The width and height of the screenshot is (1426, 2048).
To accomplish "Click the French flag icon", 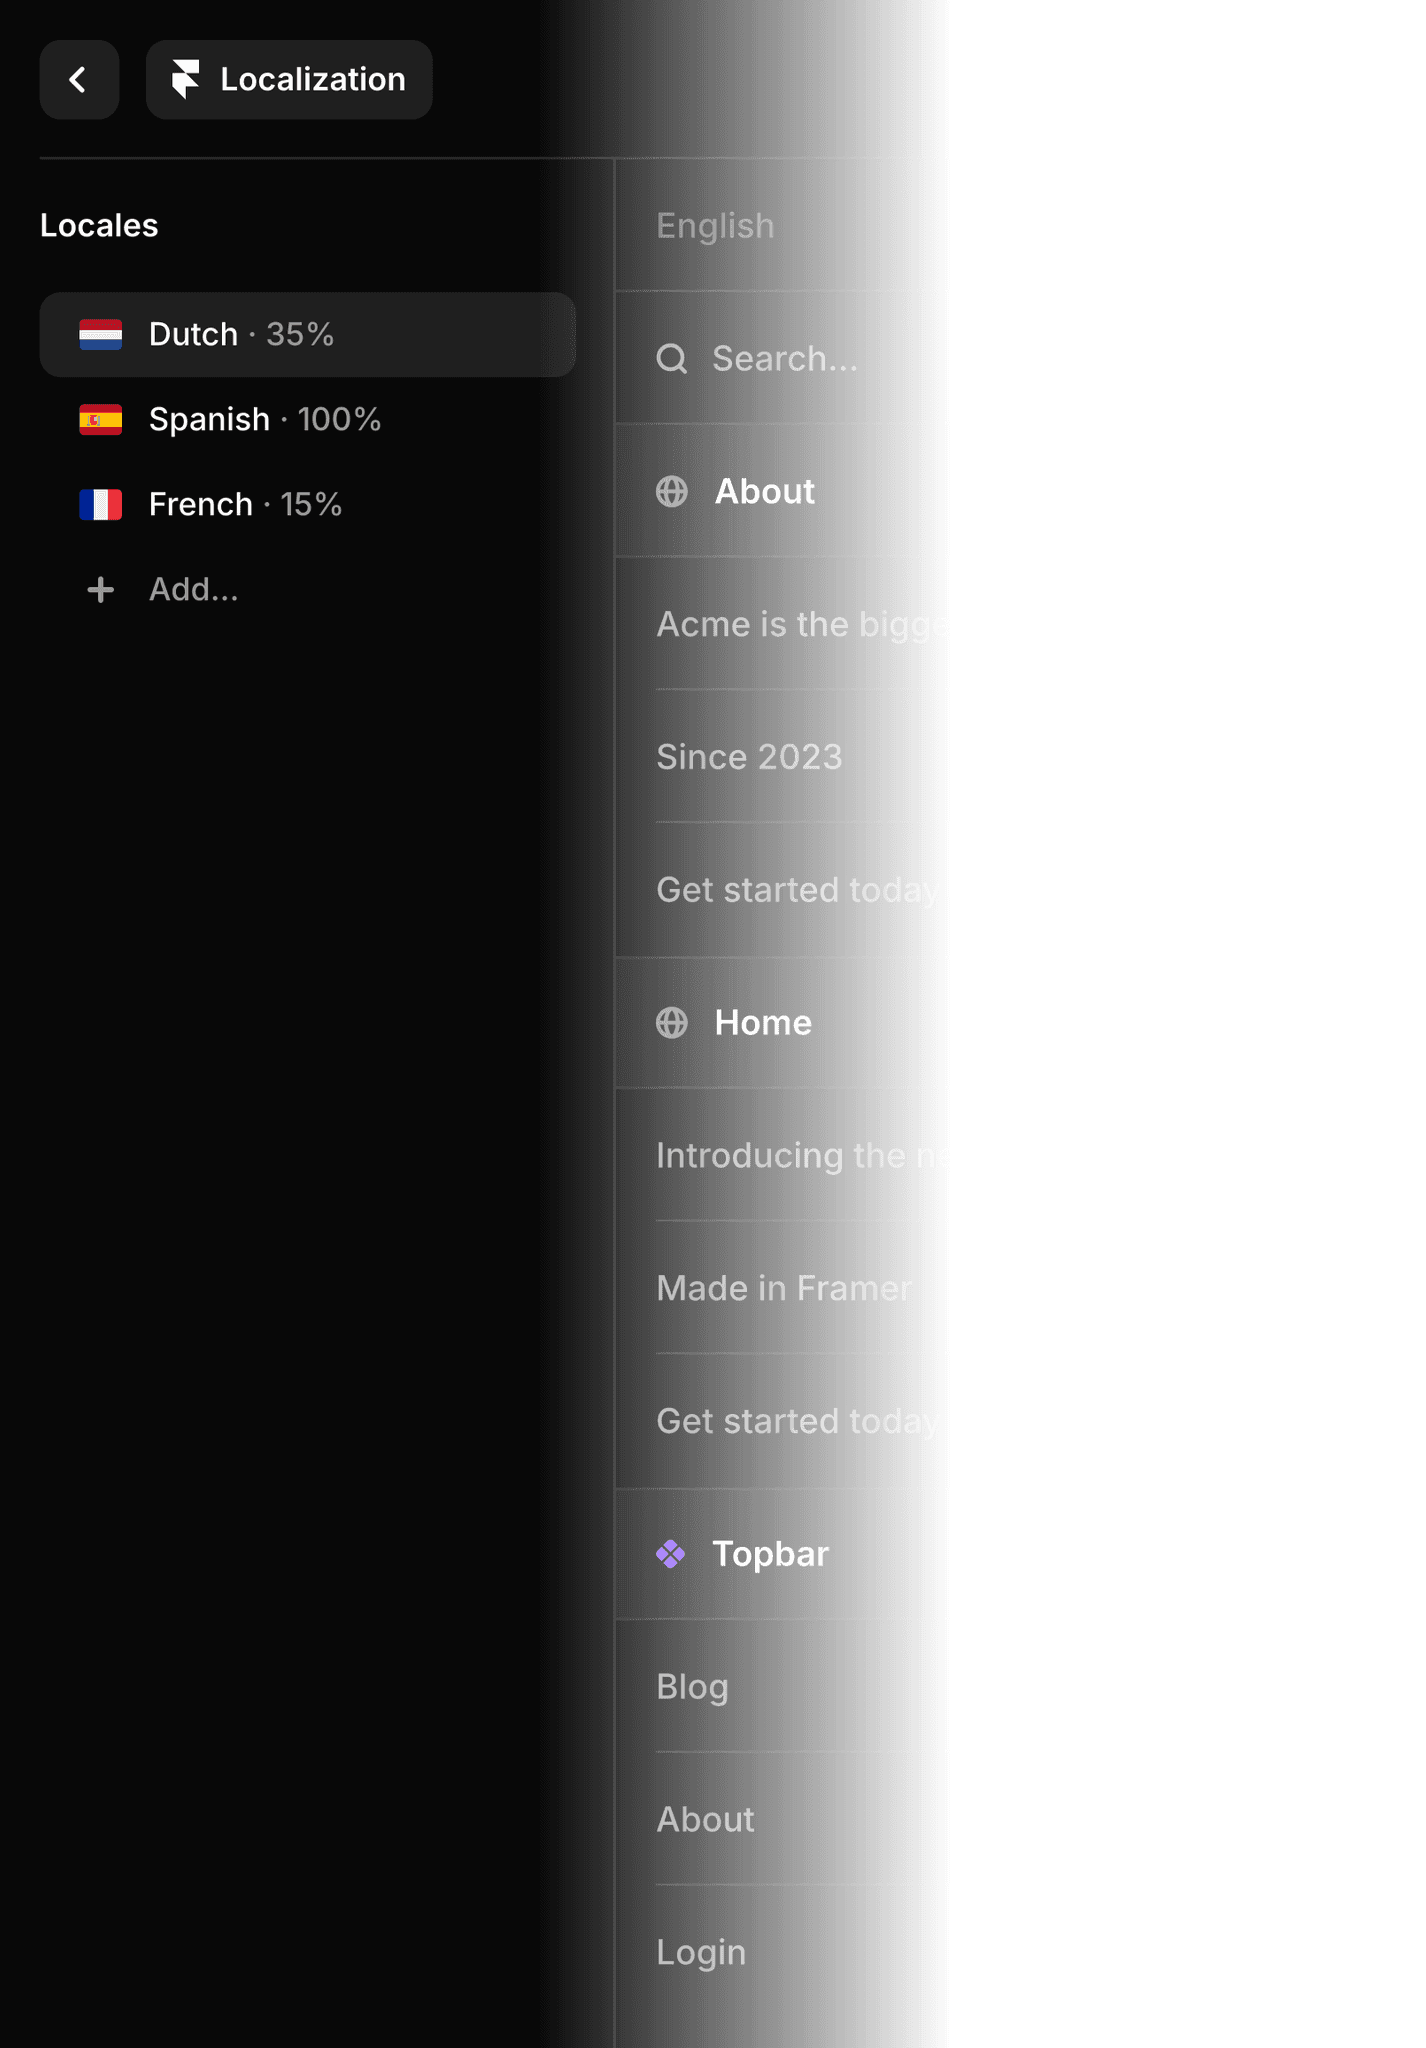I will 101,505.
